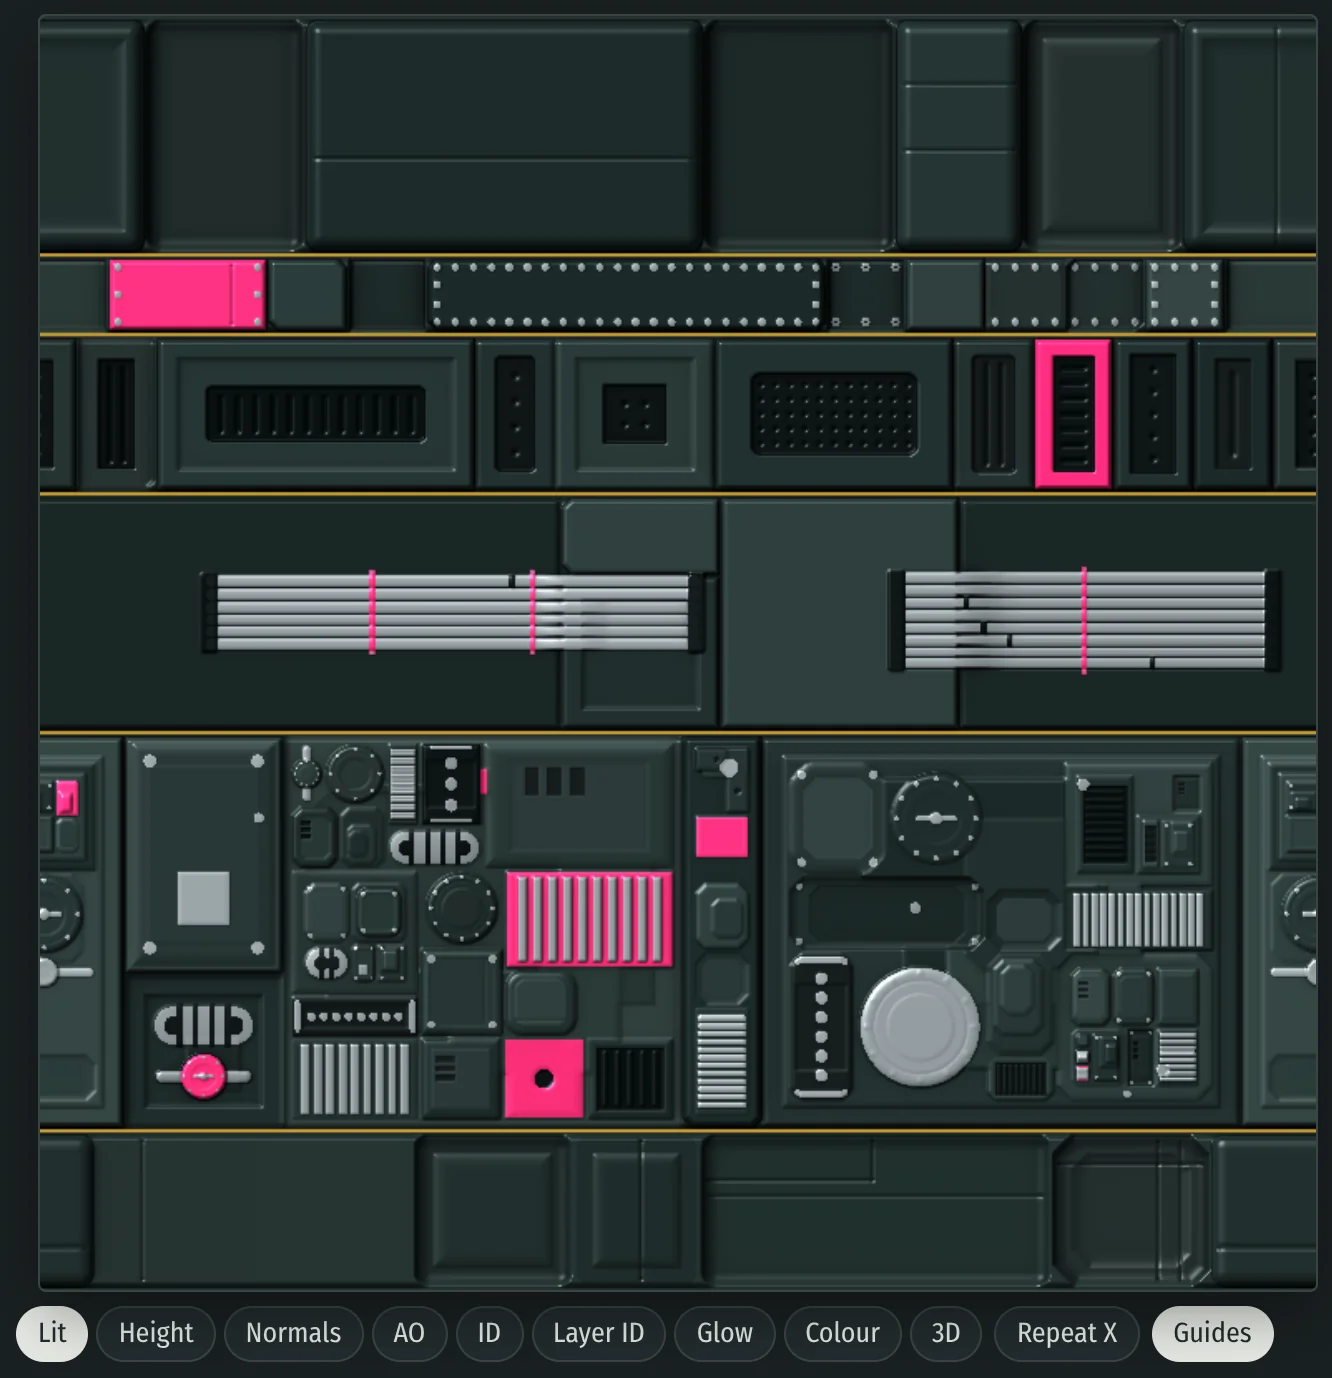The image size is (1332, 1378).
Task: Open the AO view
Action: 409,1333
